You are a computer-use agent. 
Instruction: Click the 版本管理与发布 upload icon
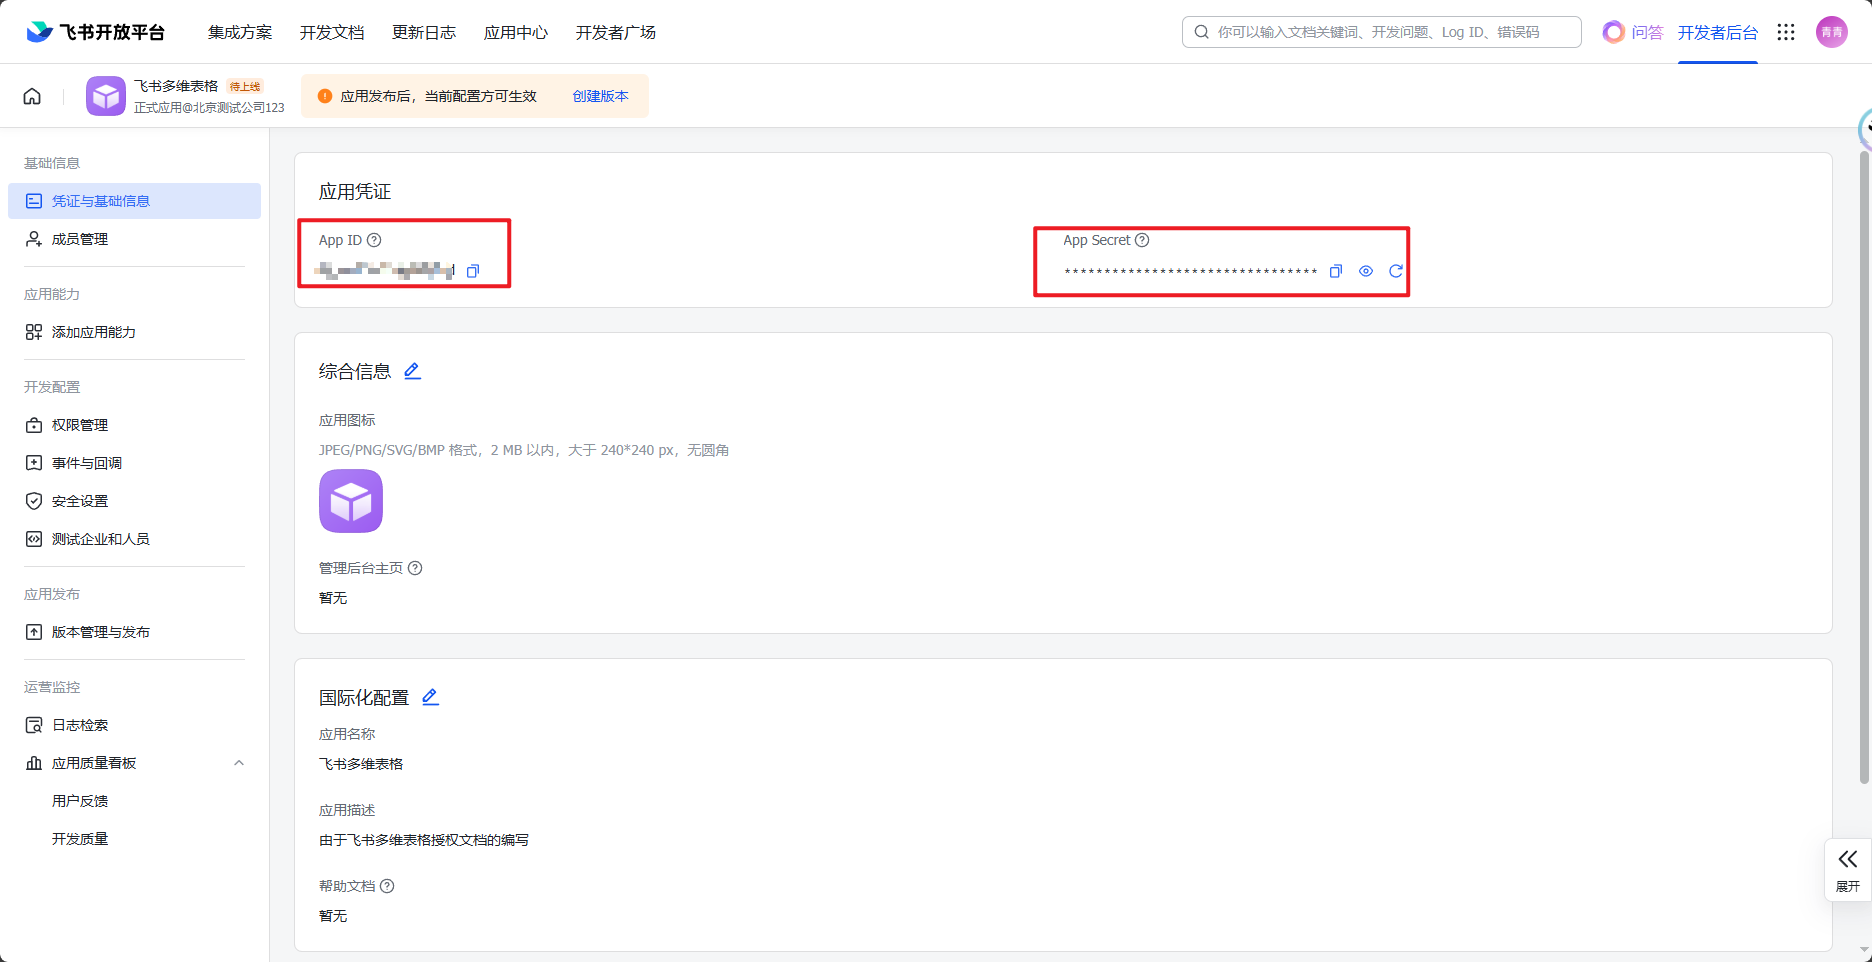point(34,632)
